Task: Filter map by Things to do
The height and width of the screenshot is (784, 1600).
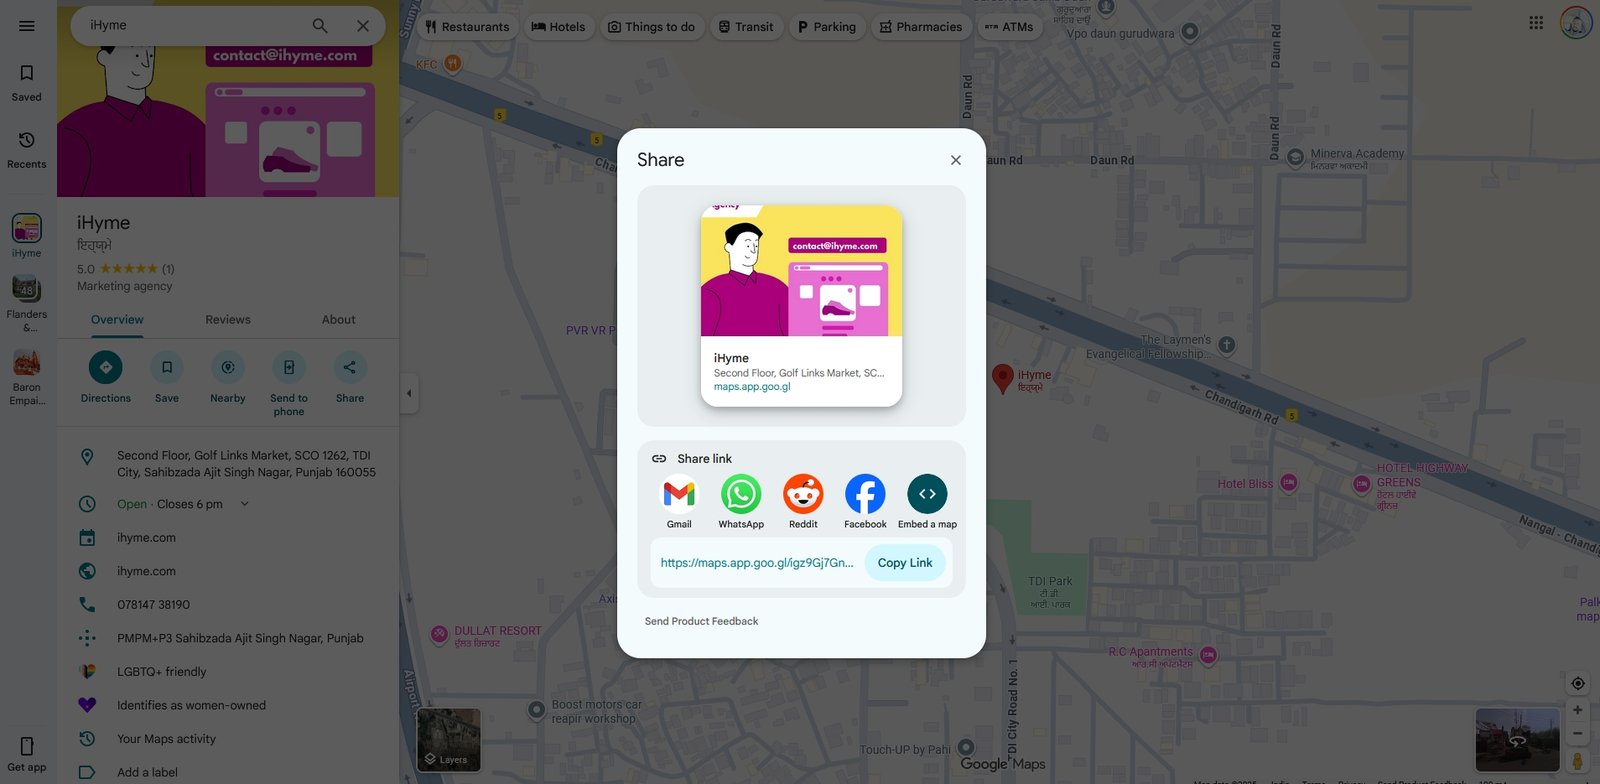Action: pyautogui.click(x=652, y=27)
